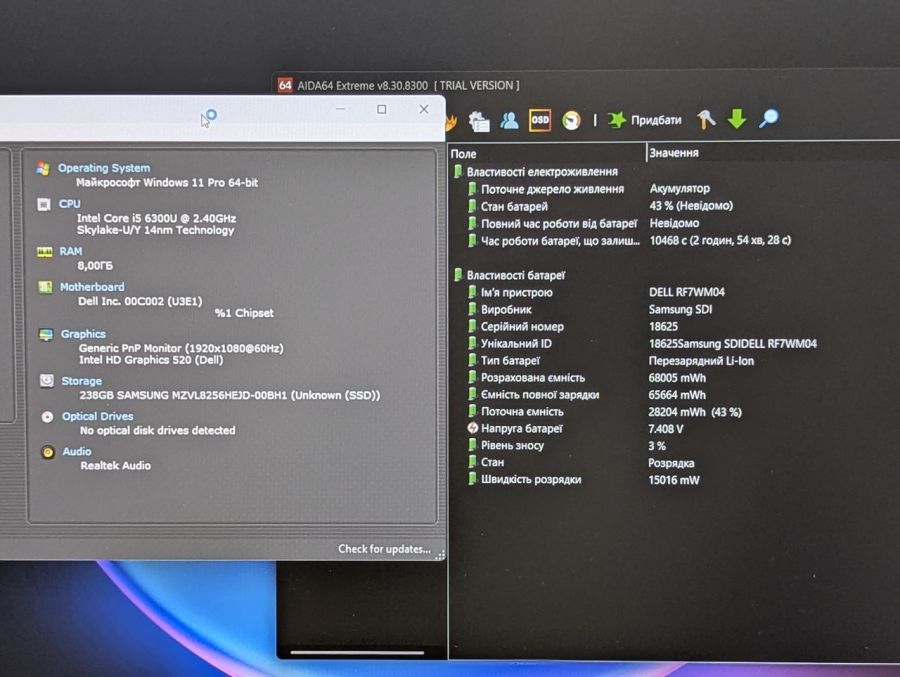This screenshot has height=677, width=900.
Task: Click the Intel Core i5 6300U text
Action: point(156,218)
